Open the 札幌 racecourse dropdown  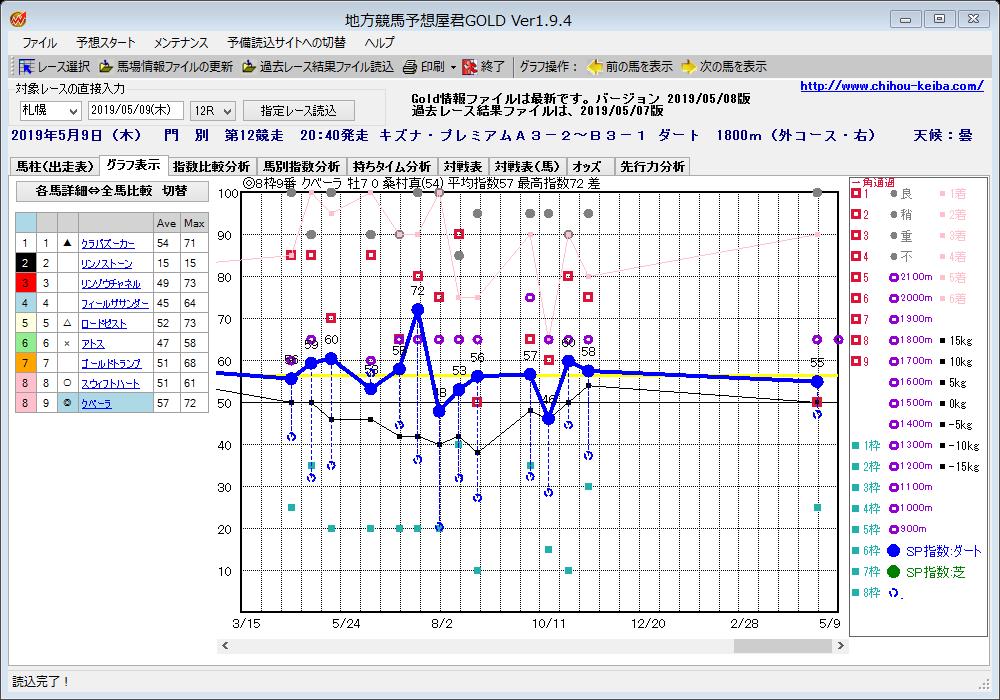coord(73,111)
